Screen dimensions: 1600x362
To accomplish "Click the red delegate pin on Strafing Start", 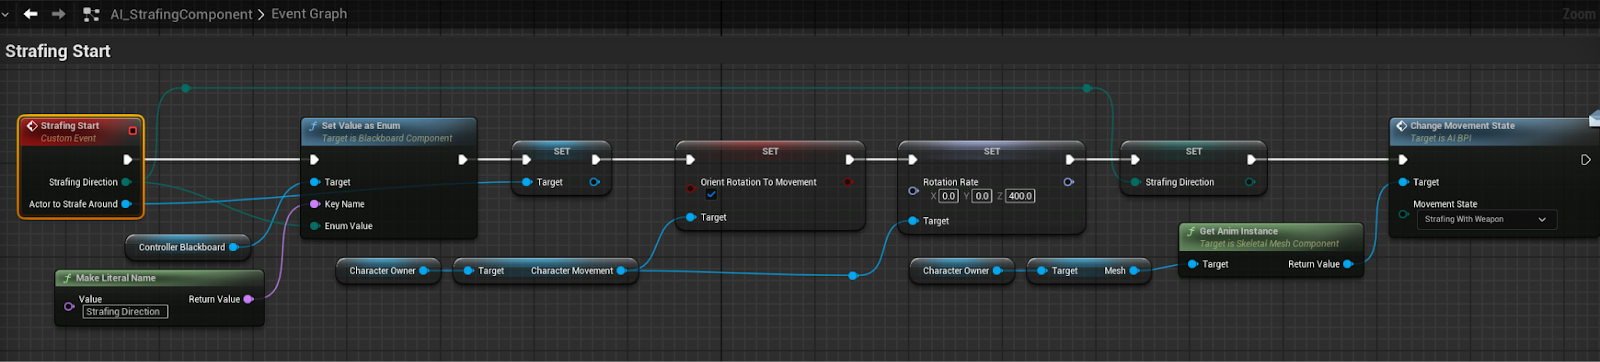I will pos(132,130).
